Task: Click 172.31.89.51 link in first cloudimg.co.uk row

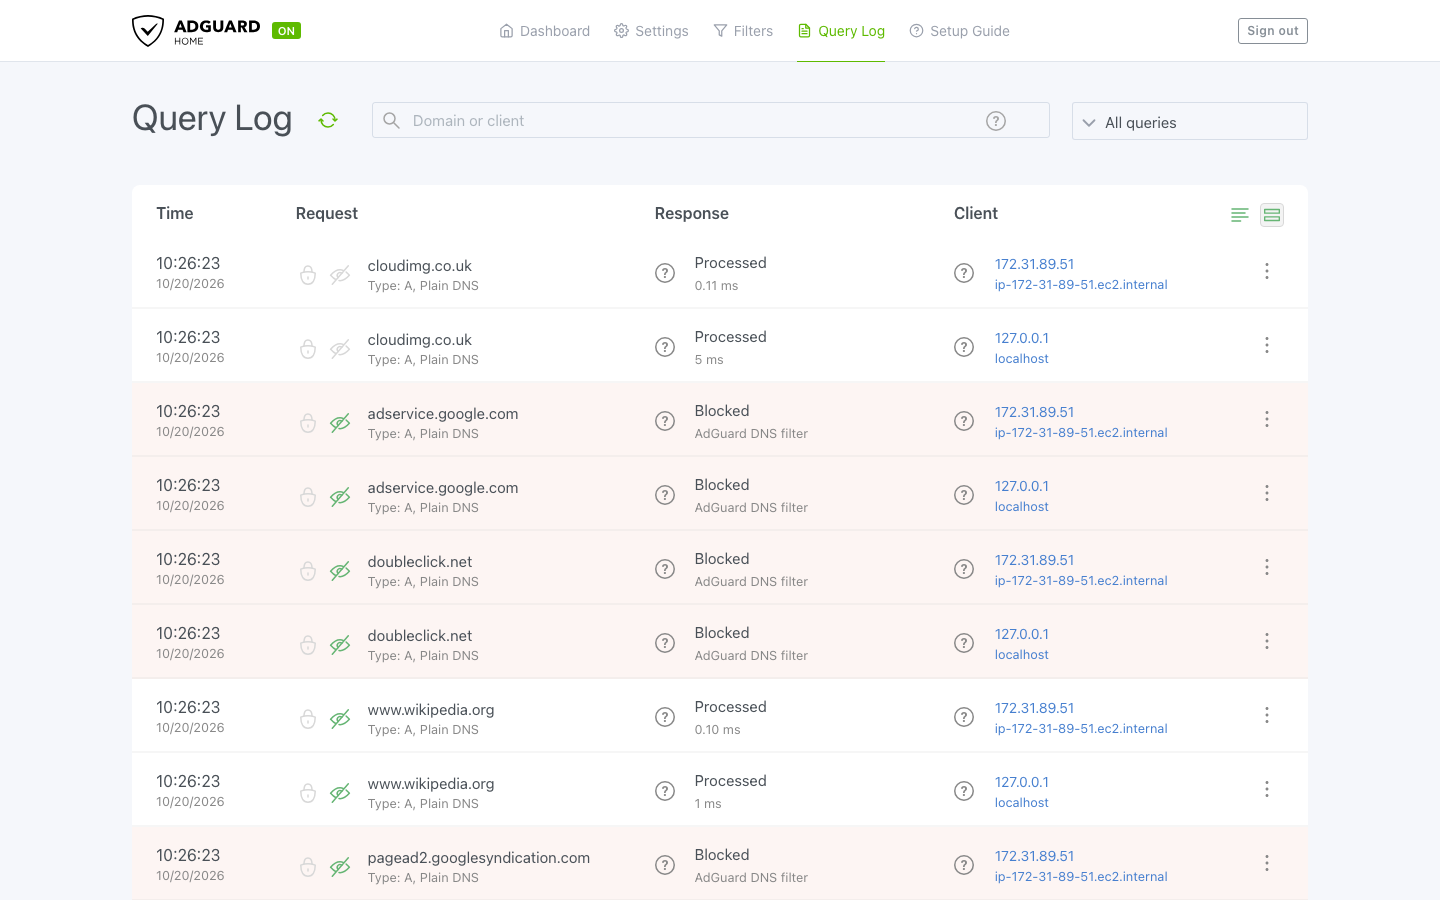Action: pos(1034,264)
